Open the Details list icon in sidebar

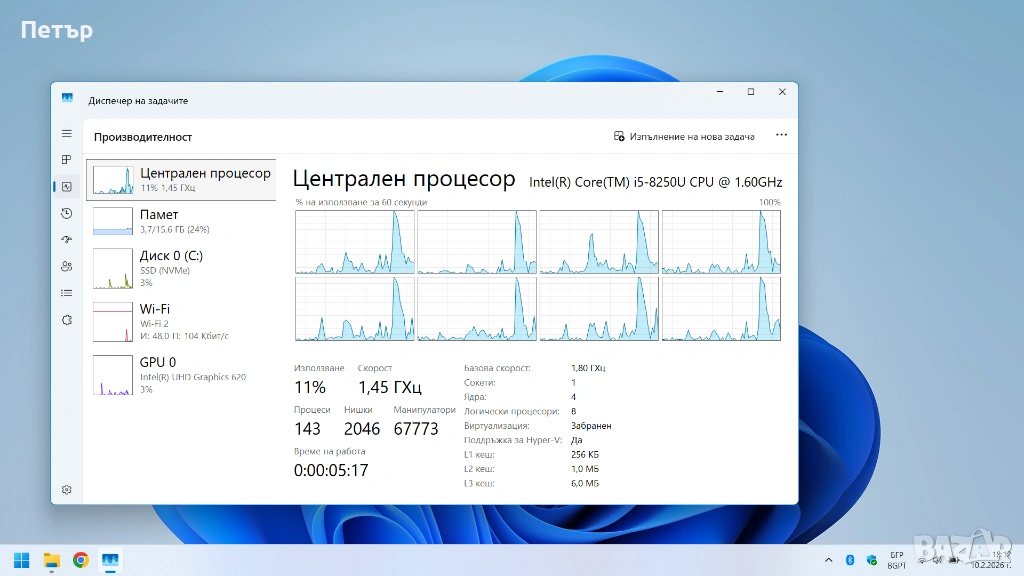67,293
